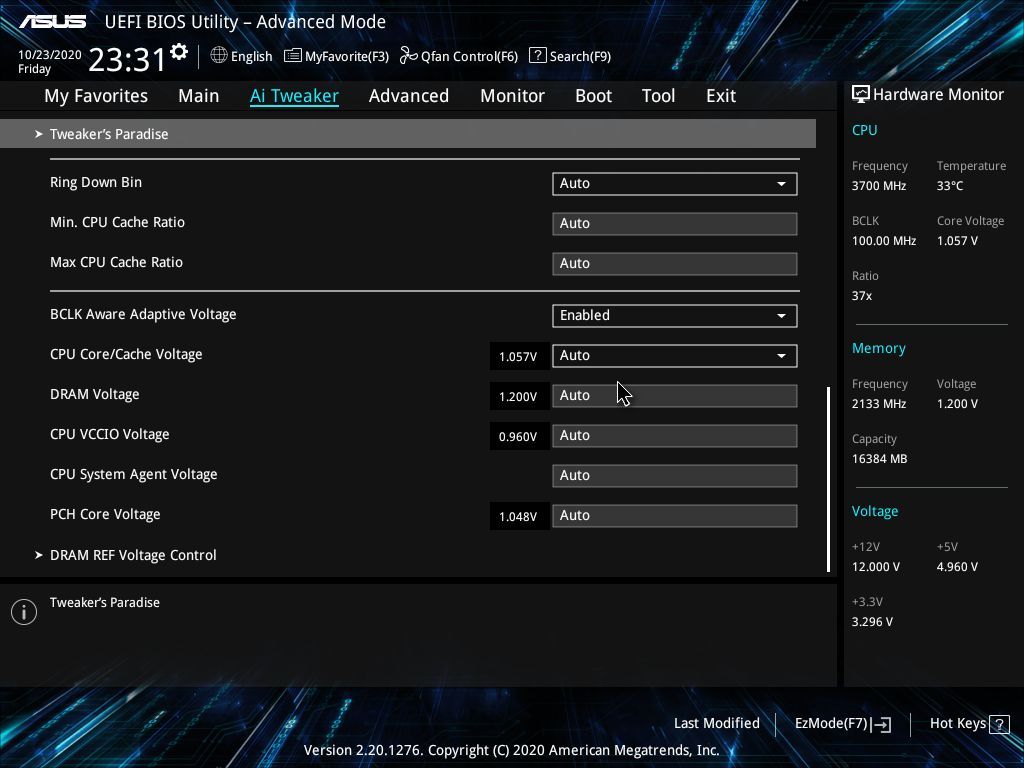
Task: Click the settings list scrollbar
Action: coord(829,479)
